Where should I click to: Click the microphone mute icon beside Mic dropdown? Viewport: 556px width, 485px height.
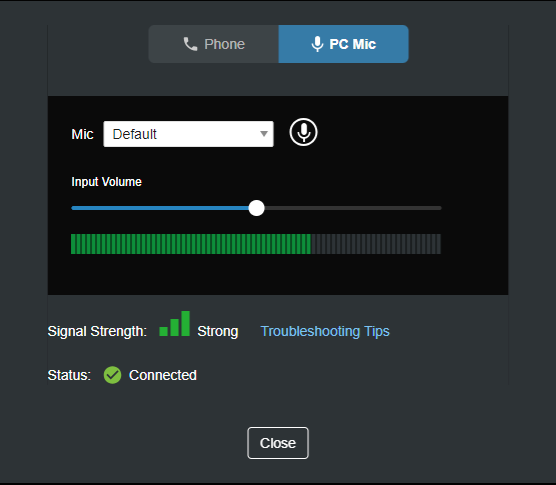click(303, 132)
